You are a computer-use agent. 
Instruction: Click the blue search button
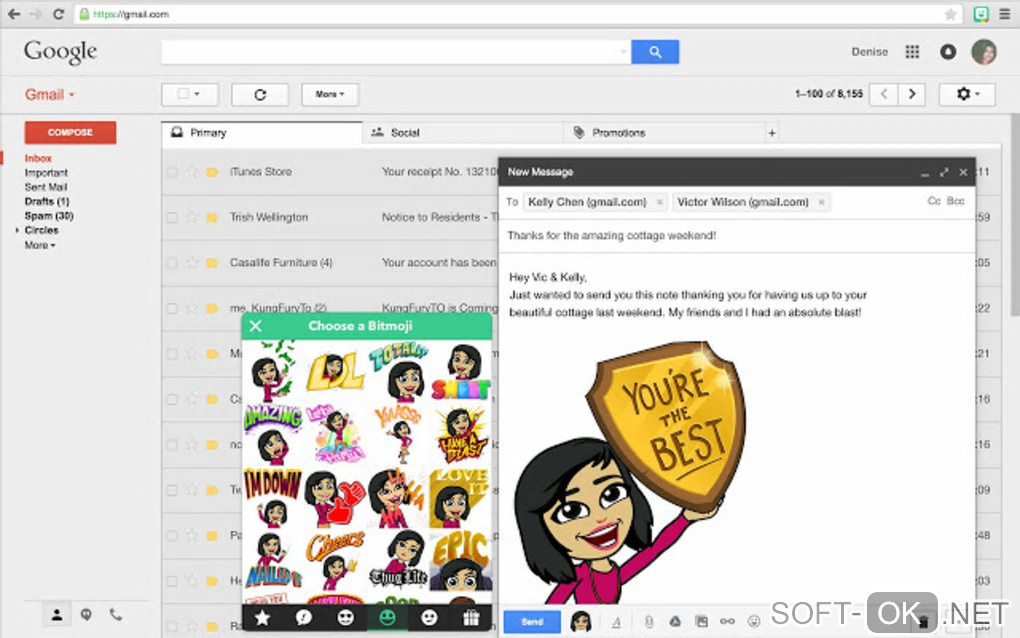[655, 52]
